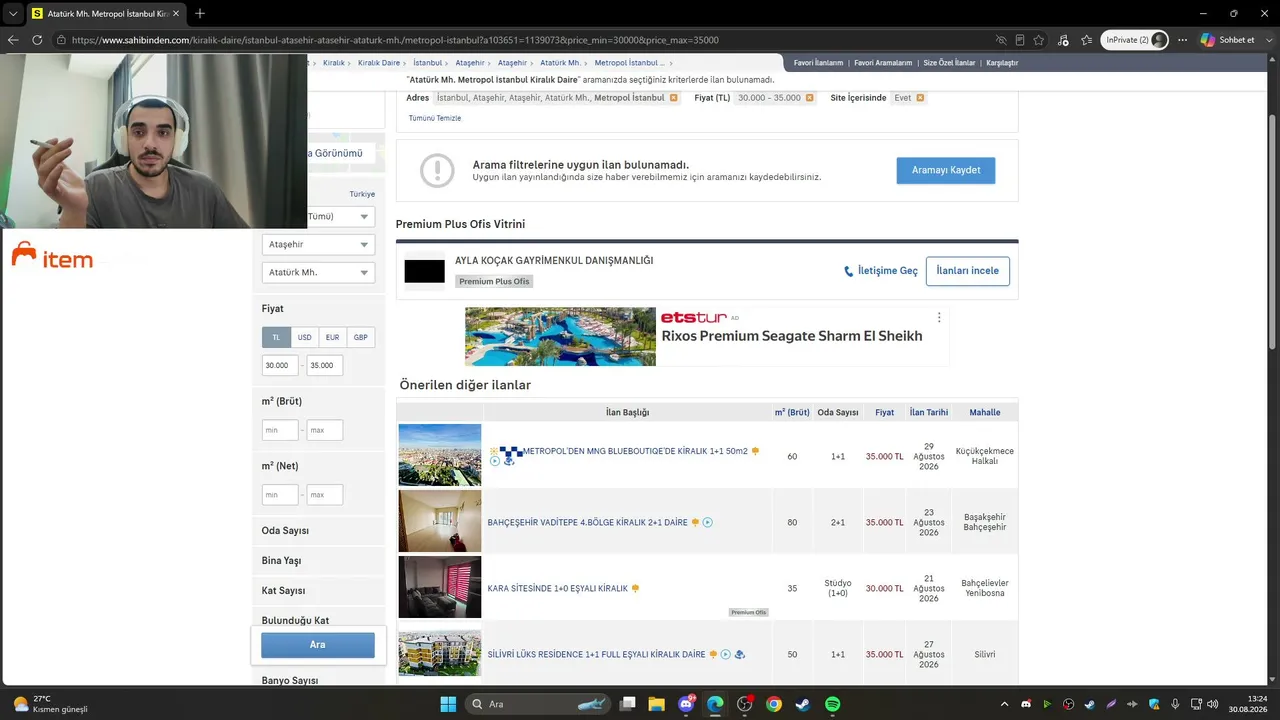The width and height of the screenshot is (1280, 720).
Task: Open the browser three-dot settings menu
Action: pos(1182,40)
